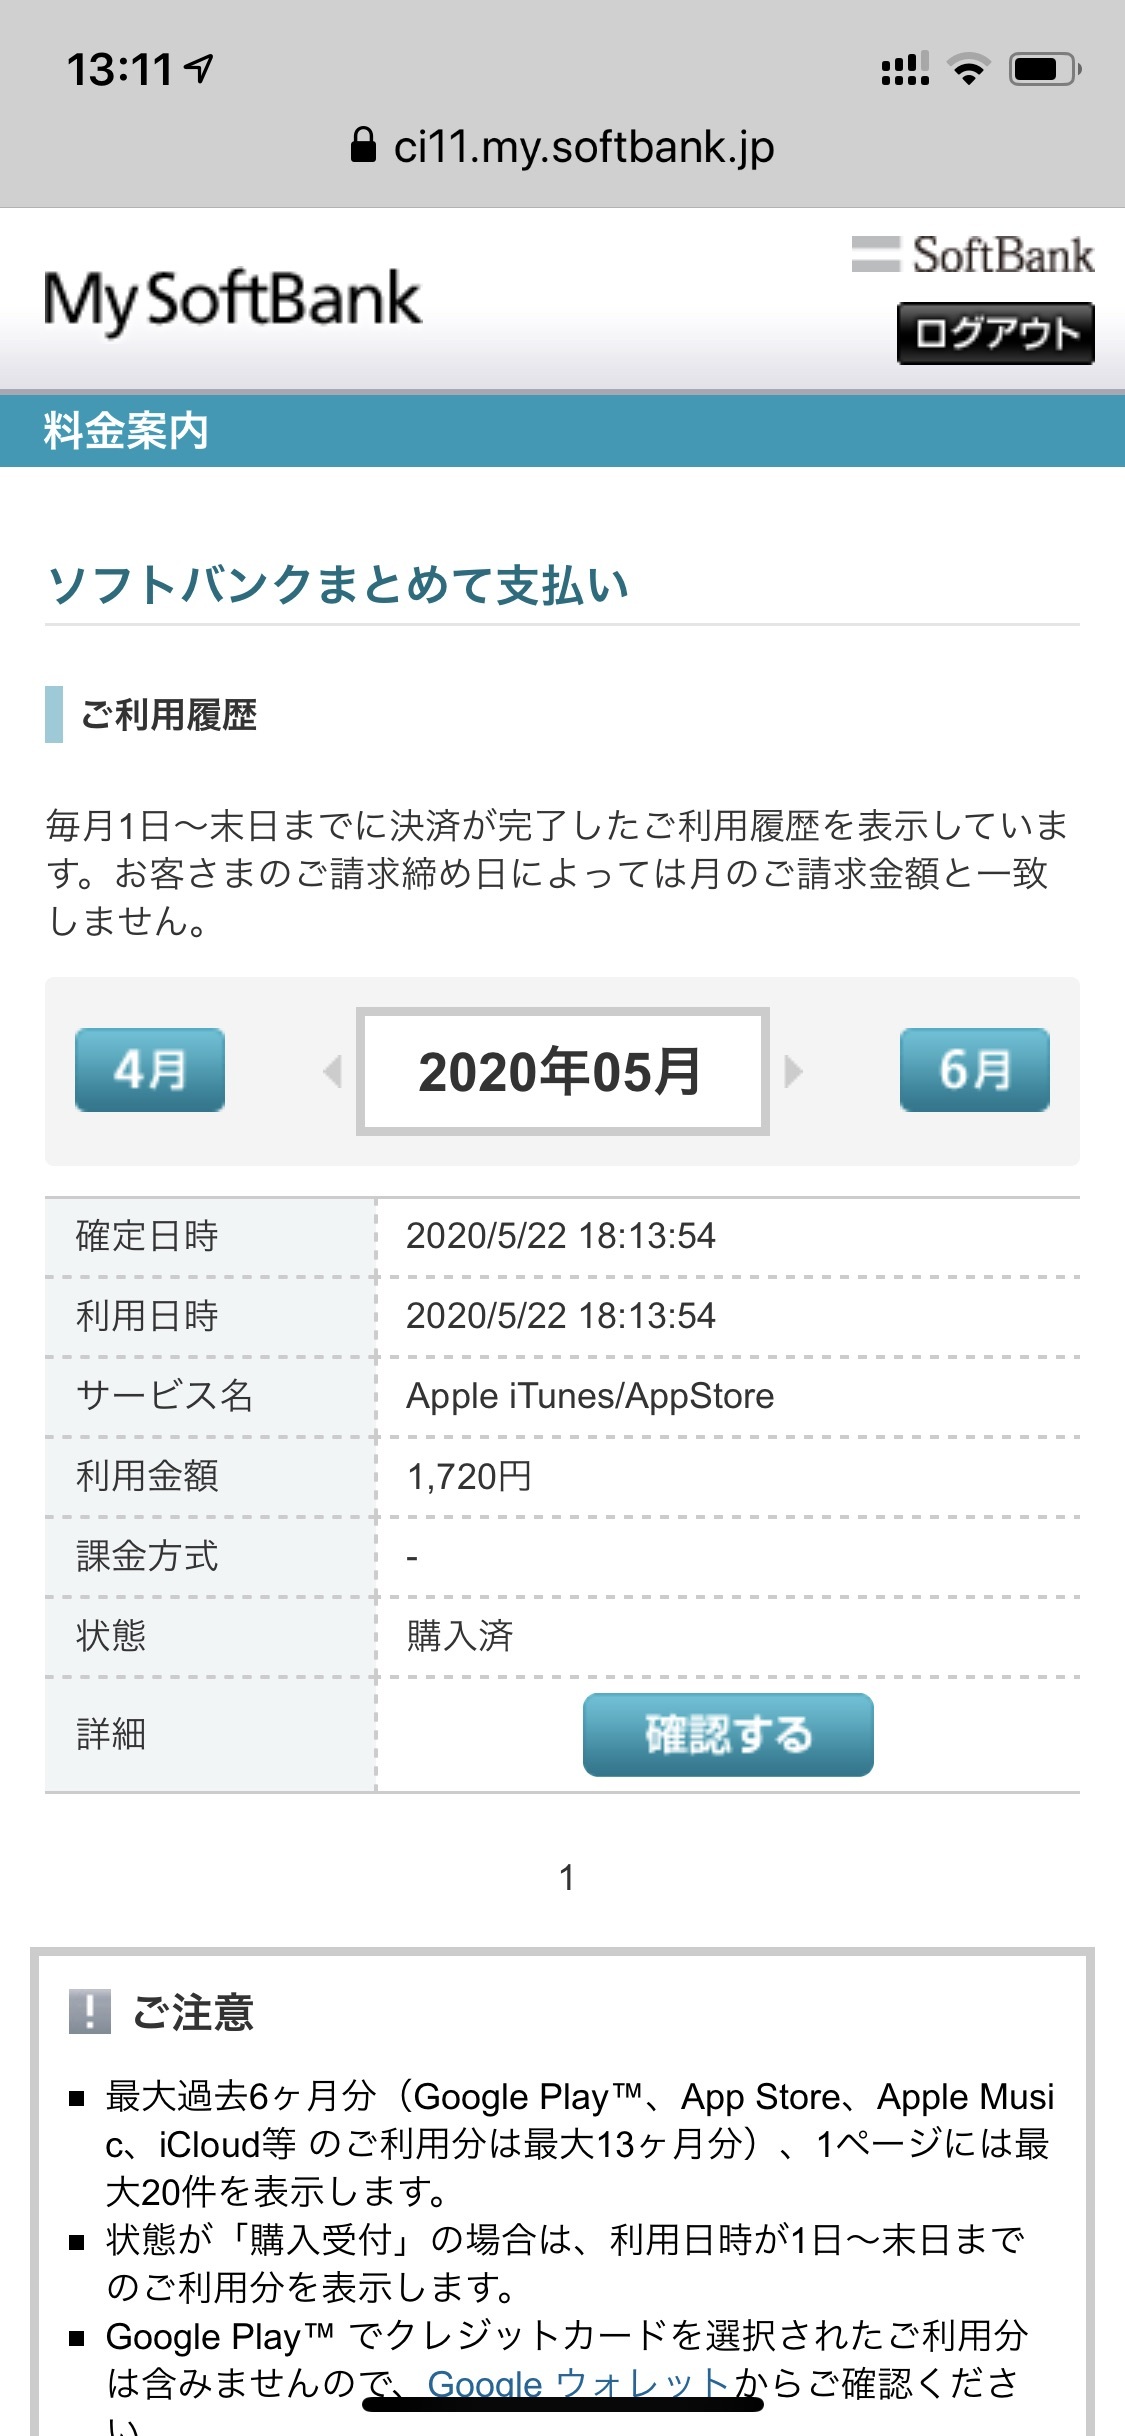1125x2436 pixels.
Task: Switch to the 6月 usage history
Action: click(975, 1070)
